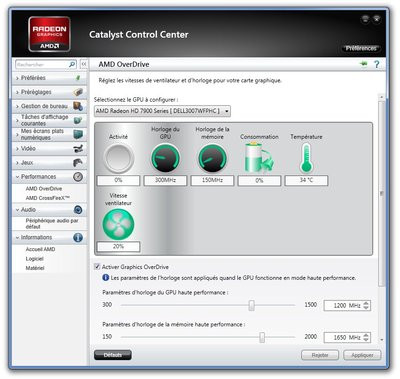Click the Appliquer button
The height and width of the screenshot is (379, 400).
point(362,355)
